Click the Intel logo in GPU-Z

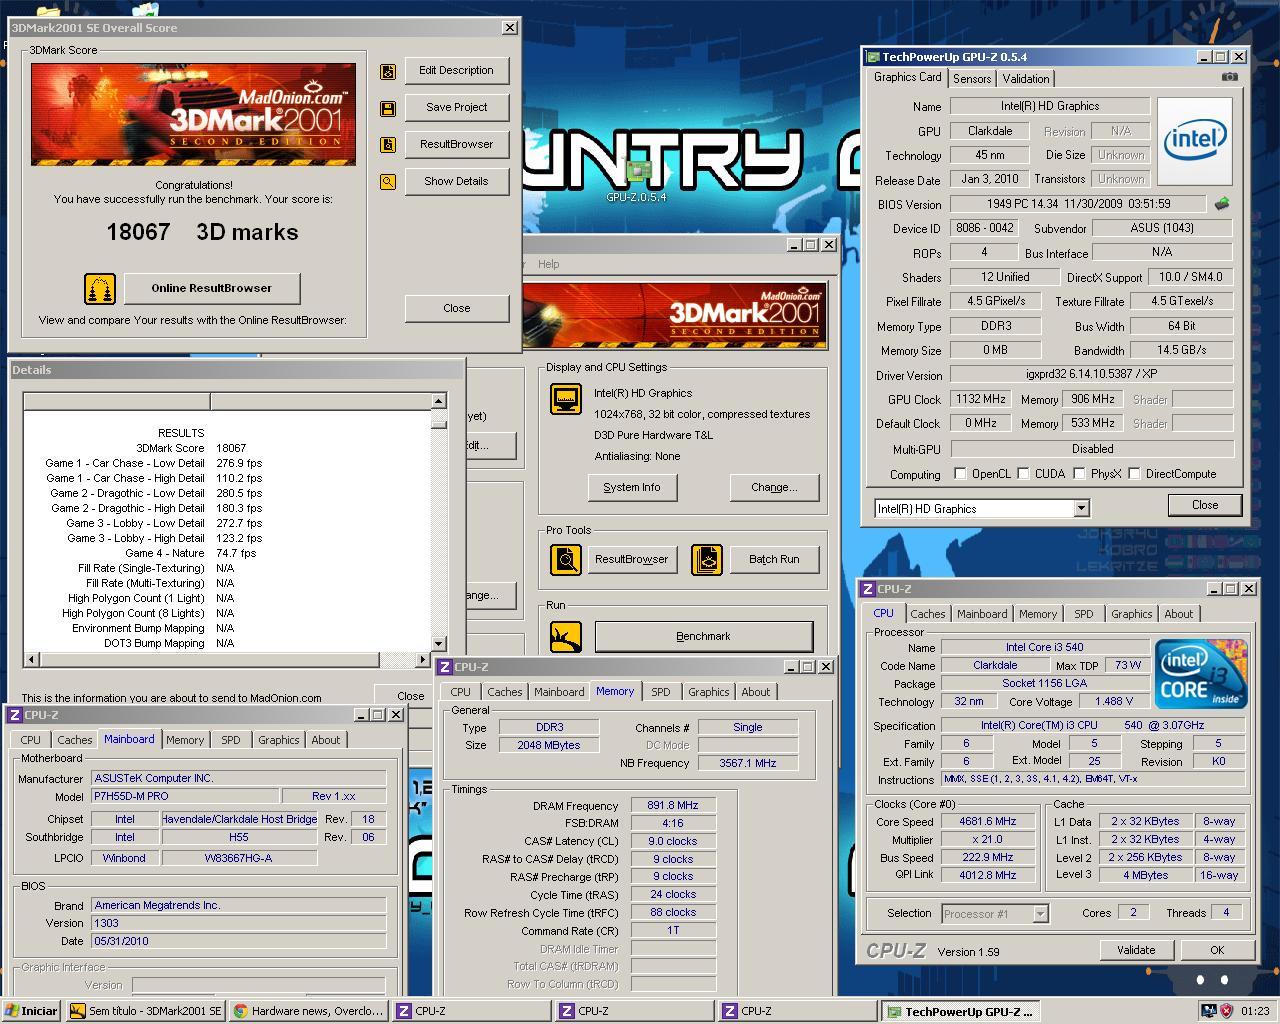pos(1194,140)
